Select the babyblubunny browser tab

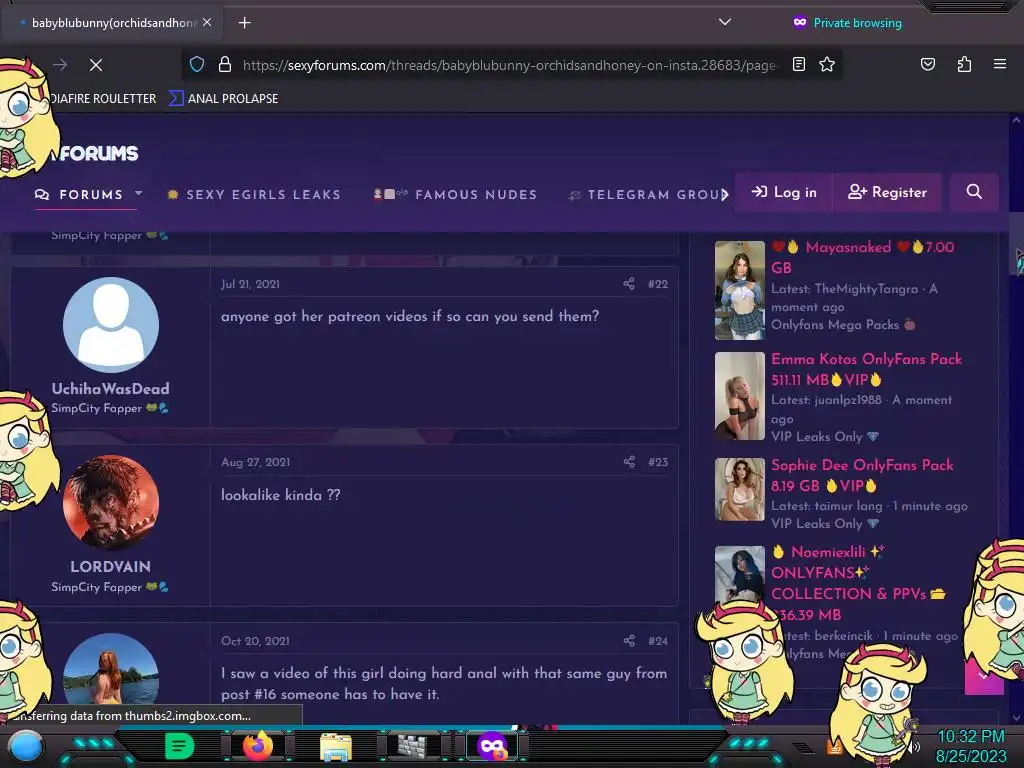(x=111, y=23)
